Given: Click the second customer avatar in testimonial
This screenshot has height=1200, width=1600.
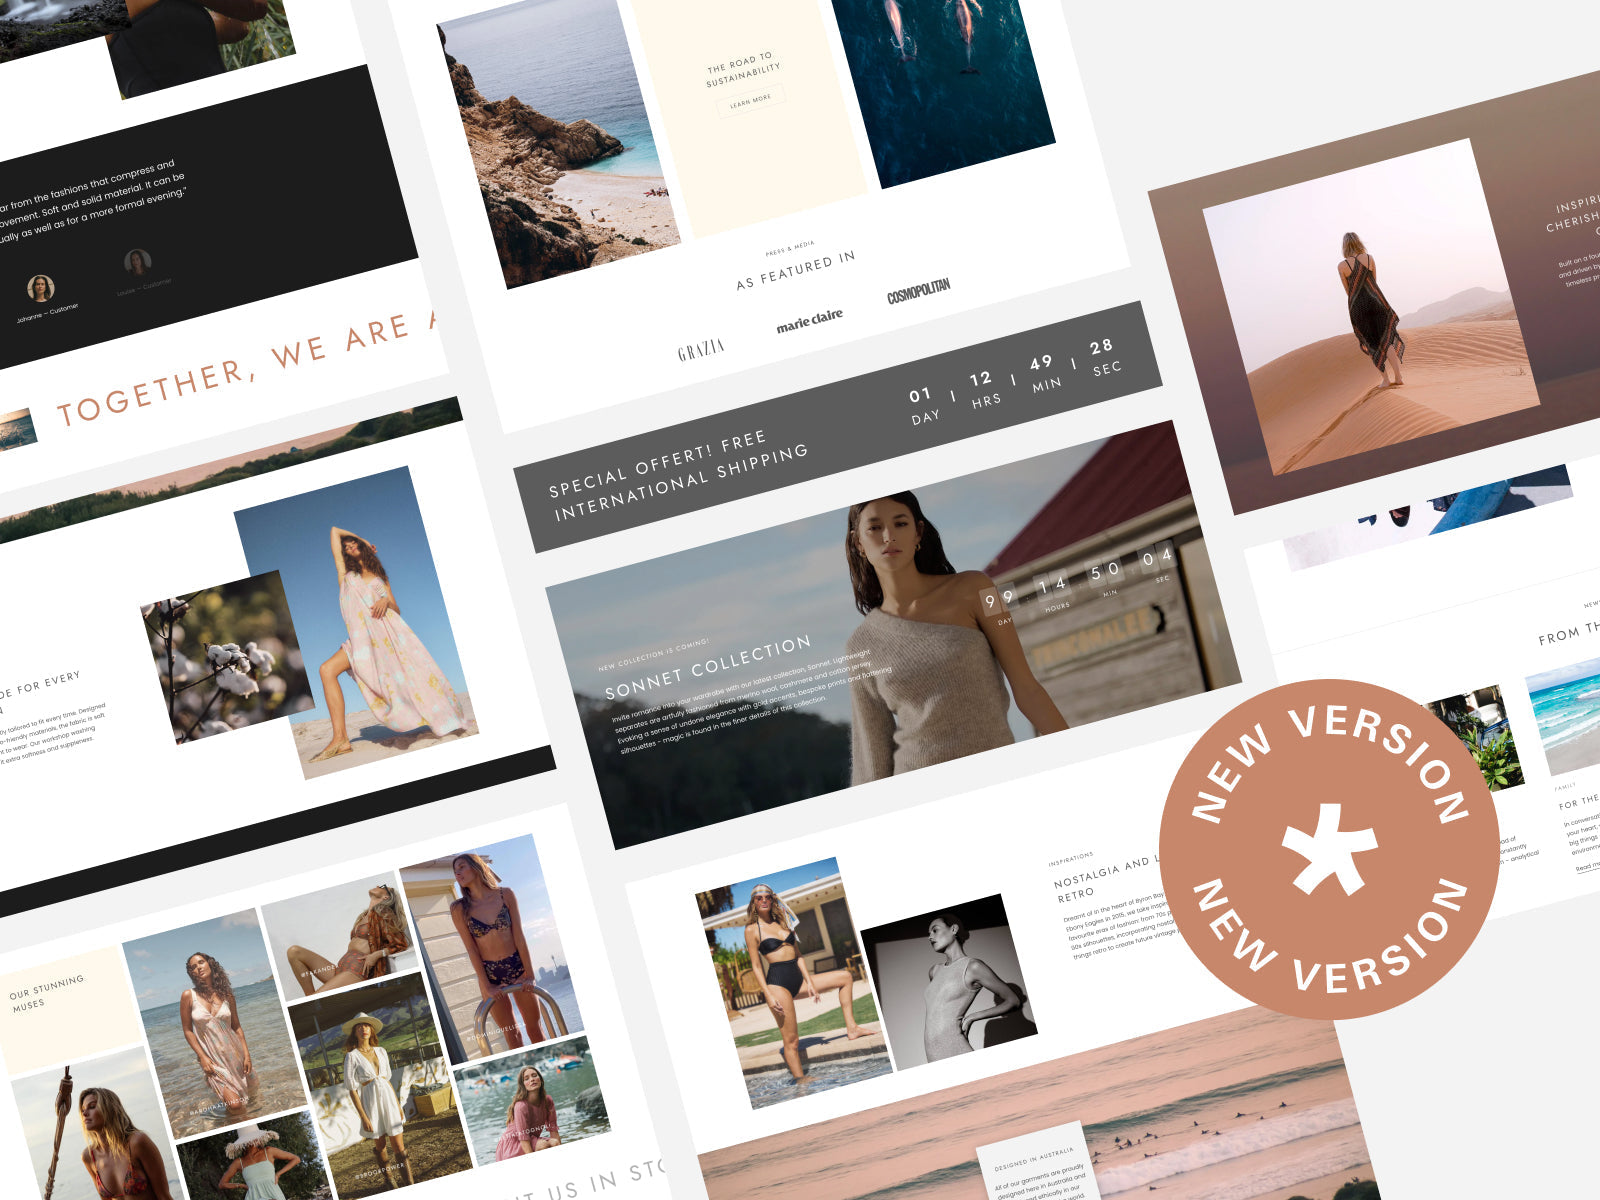Looking at the screenshot, I should 138,263.
